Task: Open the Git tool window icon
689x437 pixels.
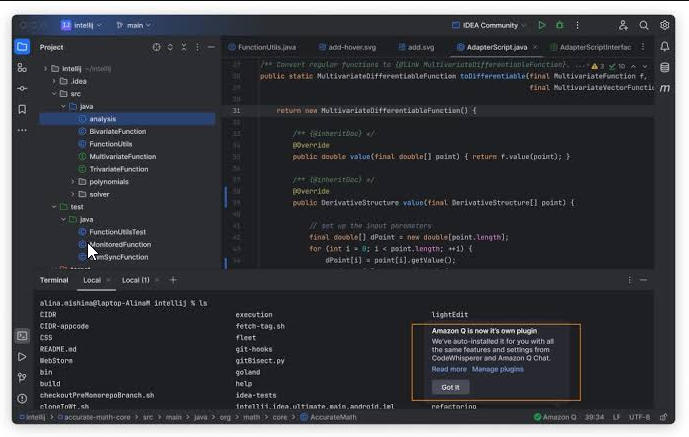Action: 22,378
